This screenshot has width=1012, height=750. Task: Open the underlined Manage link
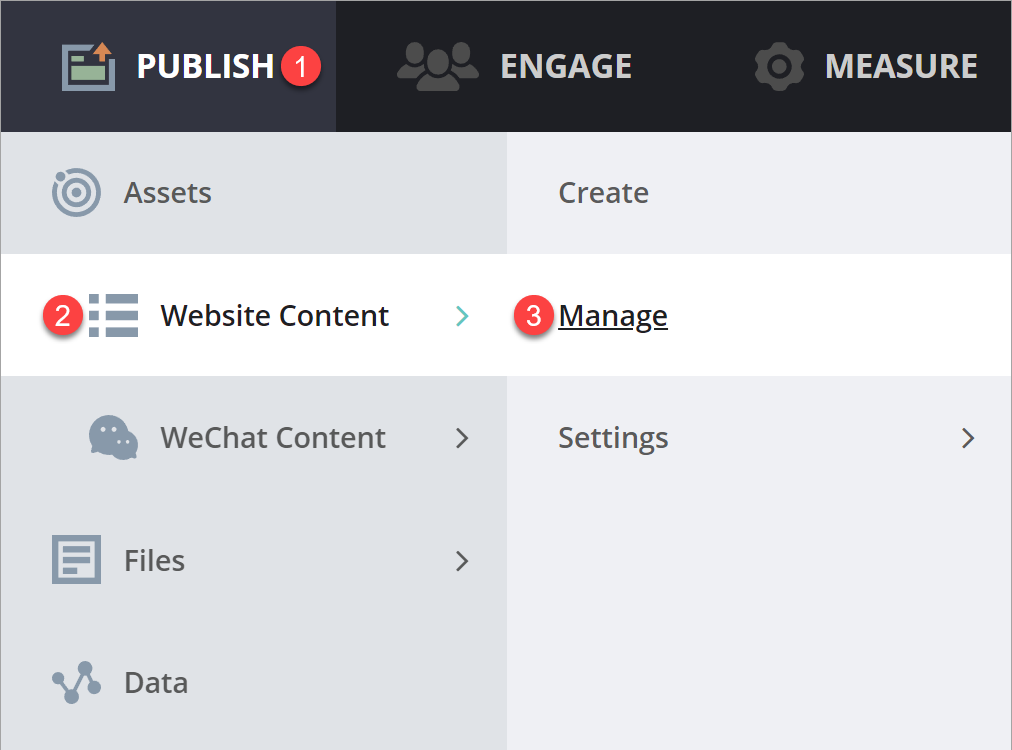pos(613,316)
